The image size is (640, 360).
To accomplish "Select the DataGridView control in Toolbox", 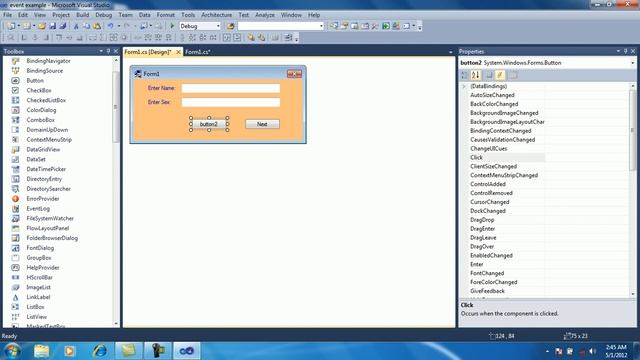I will pyautogui.click(x=43, y=149).
